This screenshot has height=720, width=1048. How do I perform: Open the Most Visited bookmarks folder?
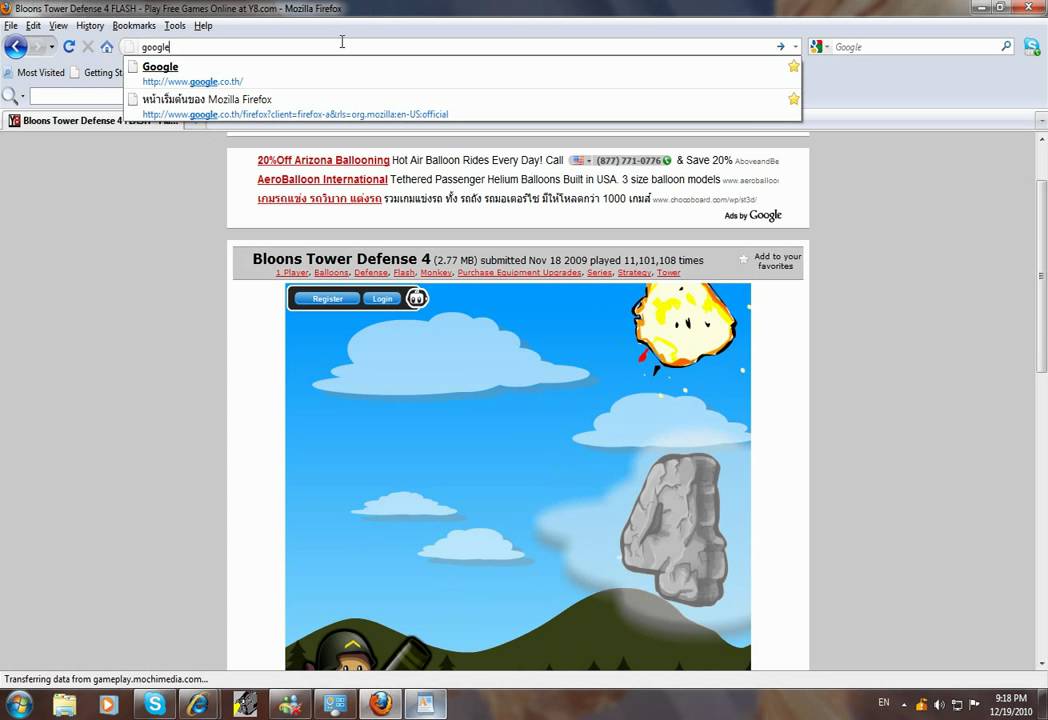pyautogui.click(x=34, y=72)
